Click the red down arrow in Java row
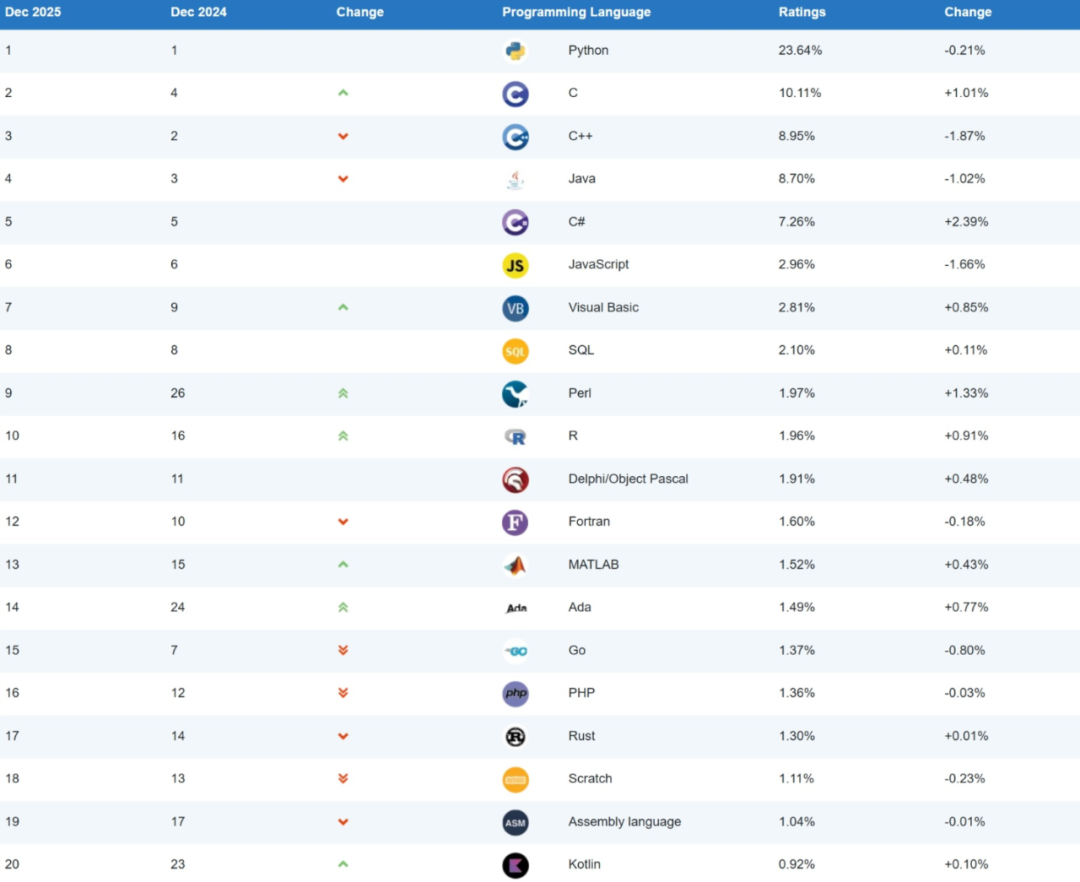The image size is (1080, 882). click(x=343, y=179)
